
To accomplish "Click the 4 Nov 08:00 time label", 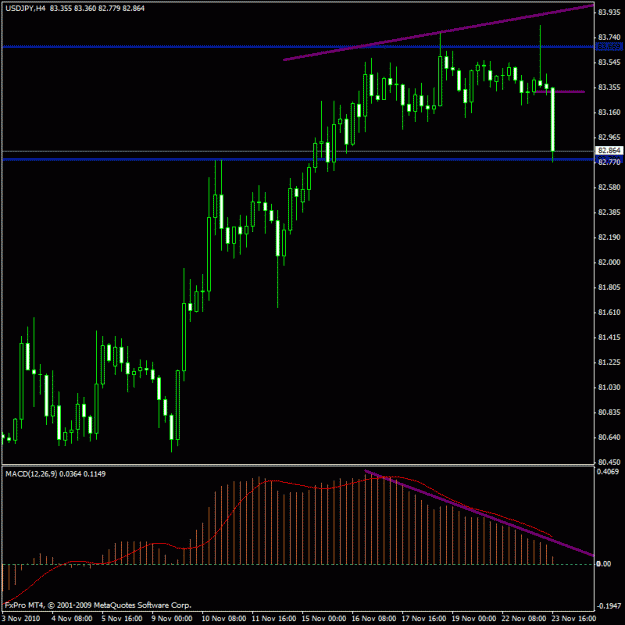I will tap(72, 619).
